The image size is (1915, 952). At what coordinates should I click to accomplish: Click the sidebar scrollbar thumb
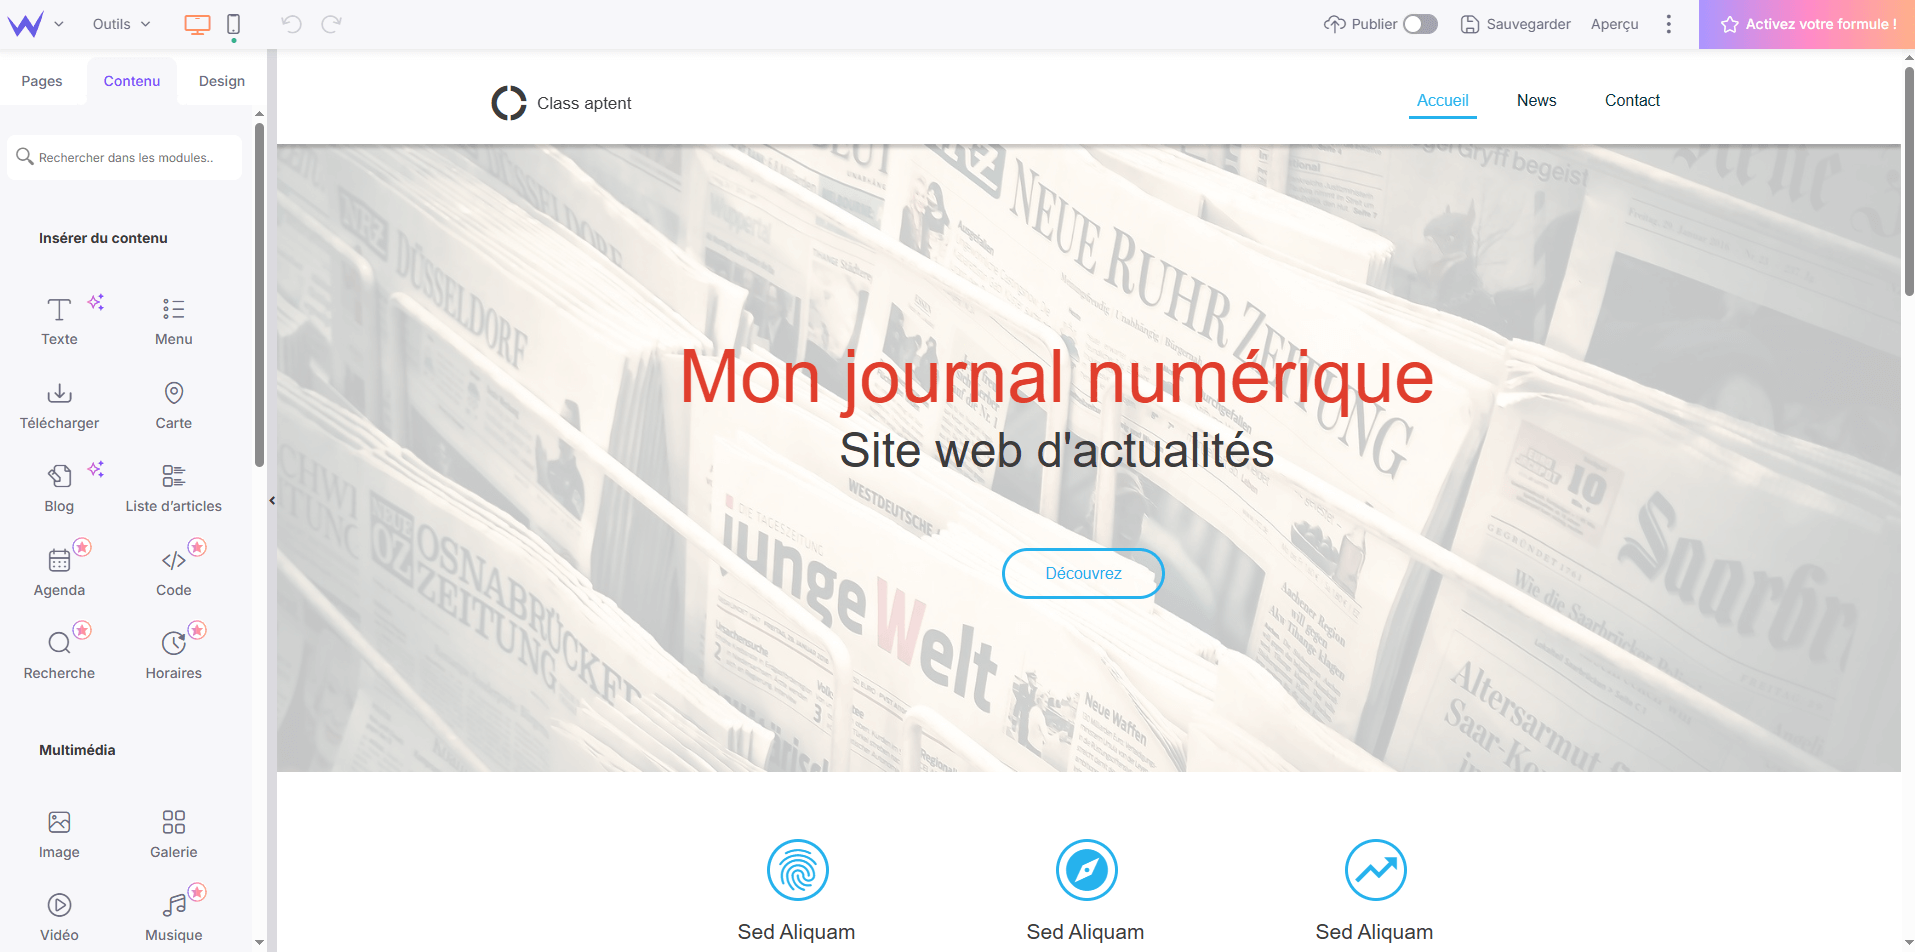coord(259,295)
